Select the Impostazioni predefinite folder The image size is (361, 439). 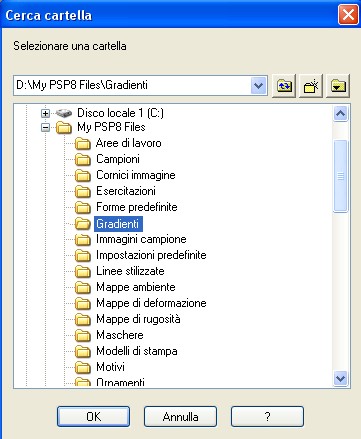point(151,255)
